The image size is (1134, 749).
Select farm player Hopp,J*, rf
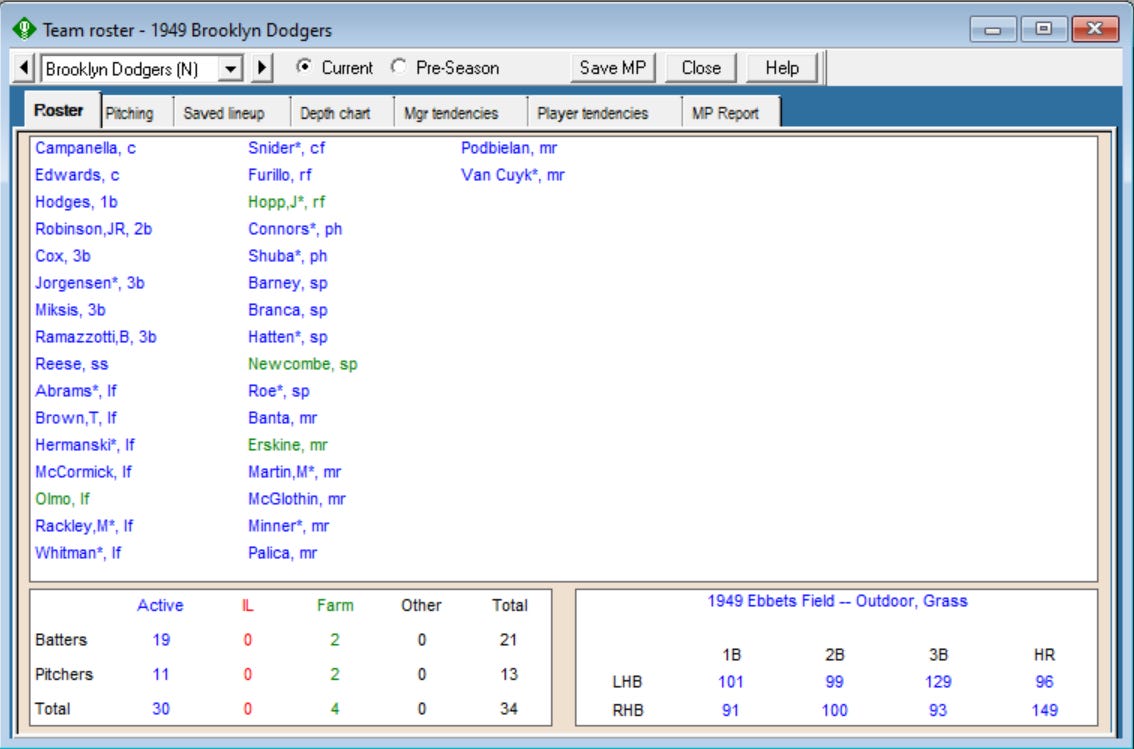coord(286,202)
